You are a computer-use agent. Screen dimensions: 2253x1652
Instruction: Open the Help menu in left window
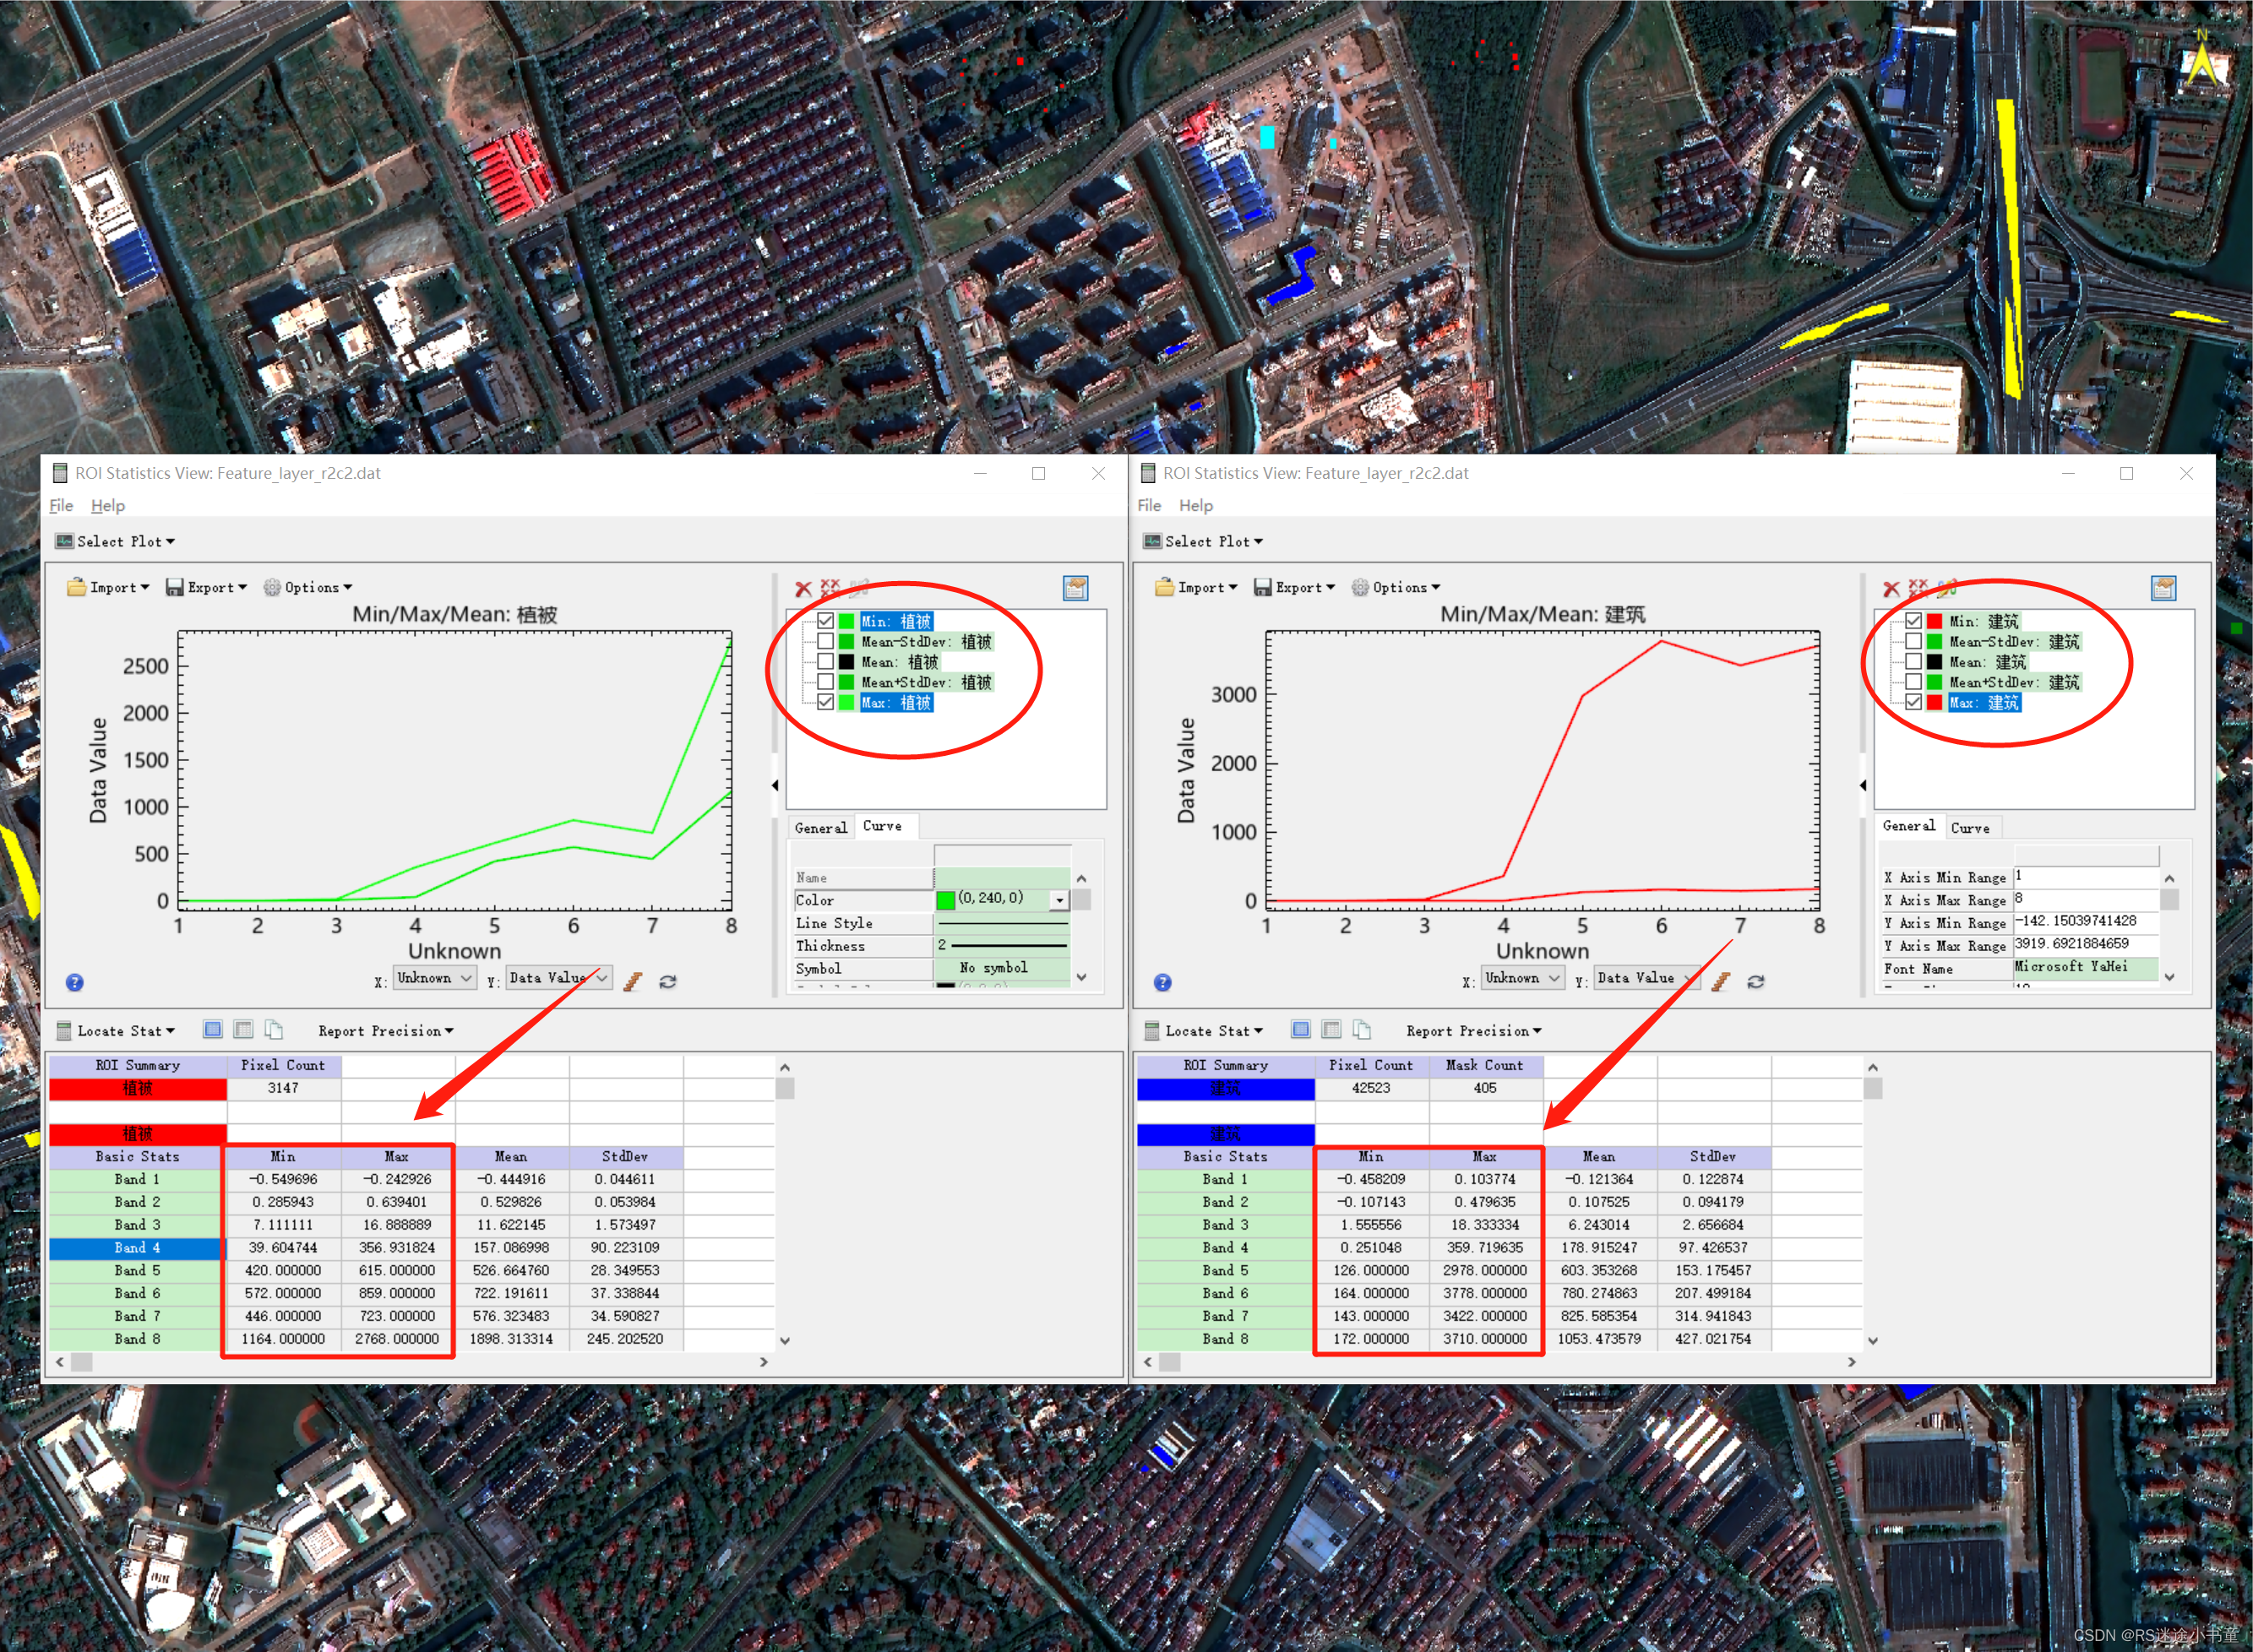point(108,506)
